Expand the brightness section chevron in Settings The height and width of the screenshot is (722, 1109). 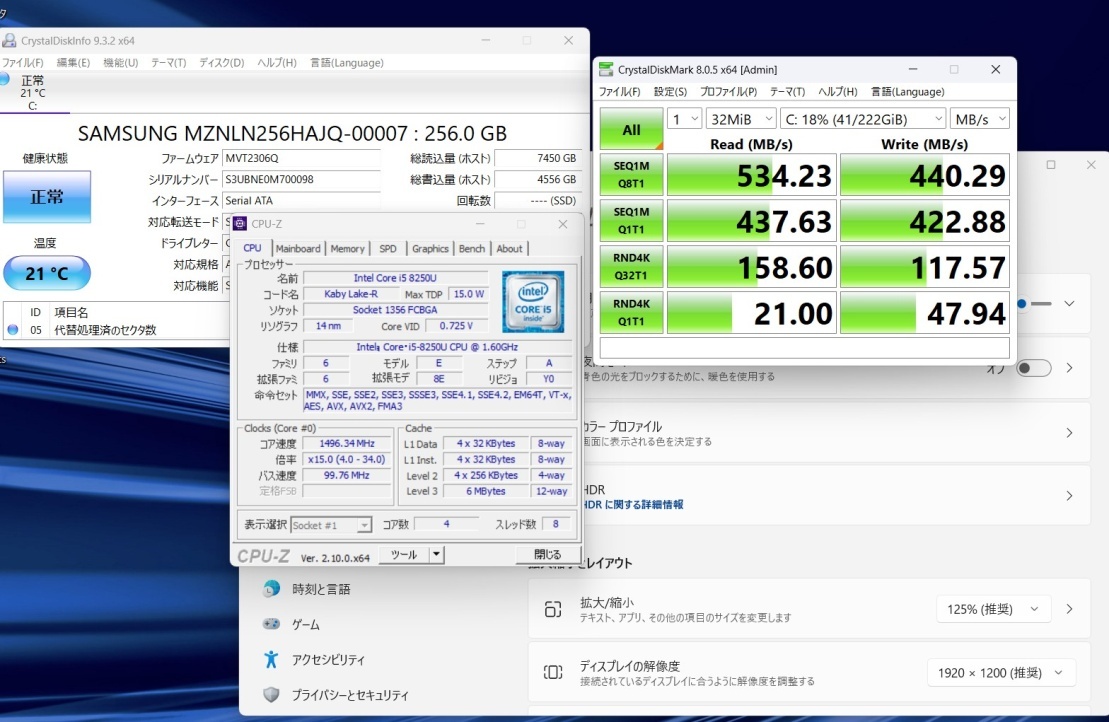coord(1069,303)
